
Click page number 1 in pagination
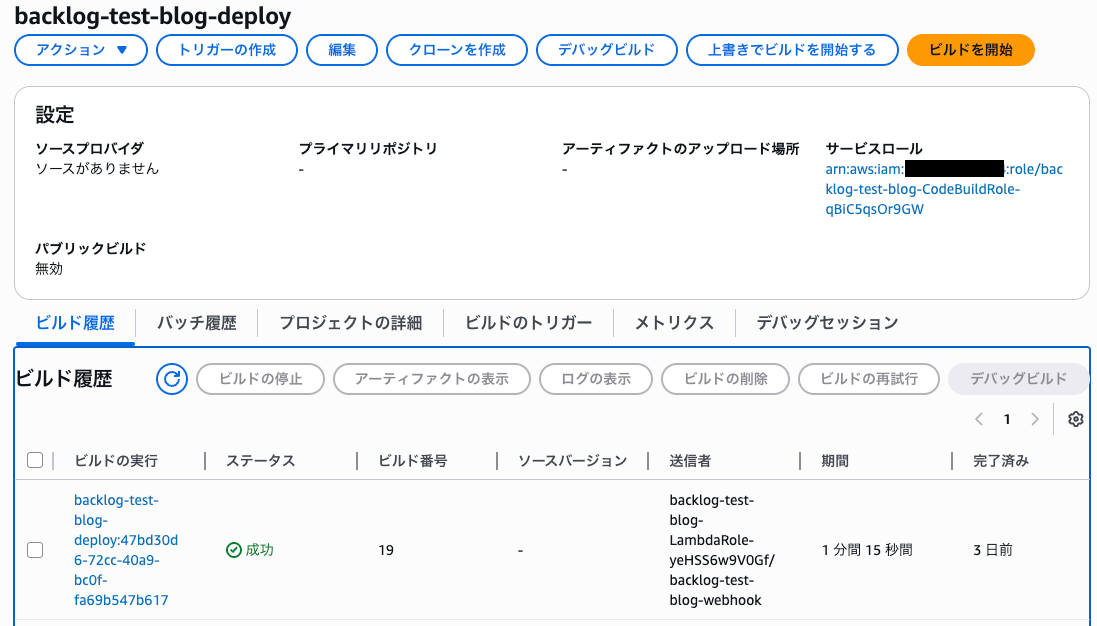point(1007,419)
